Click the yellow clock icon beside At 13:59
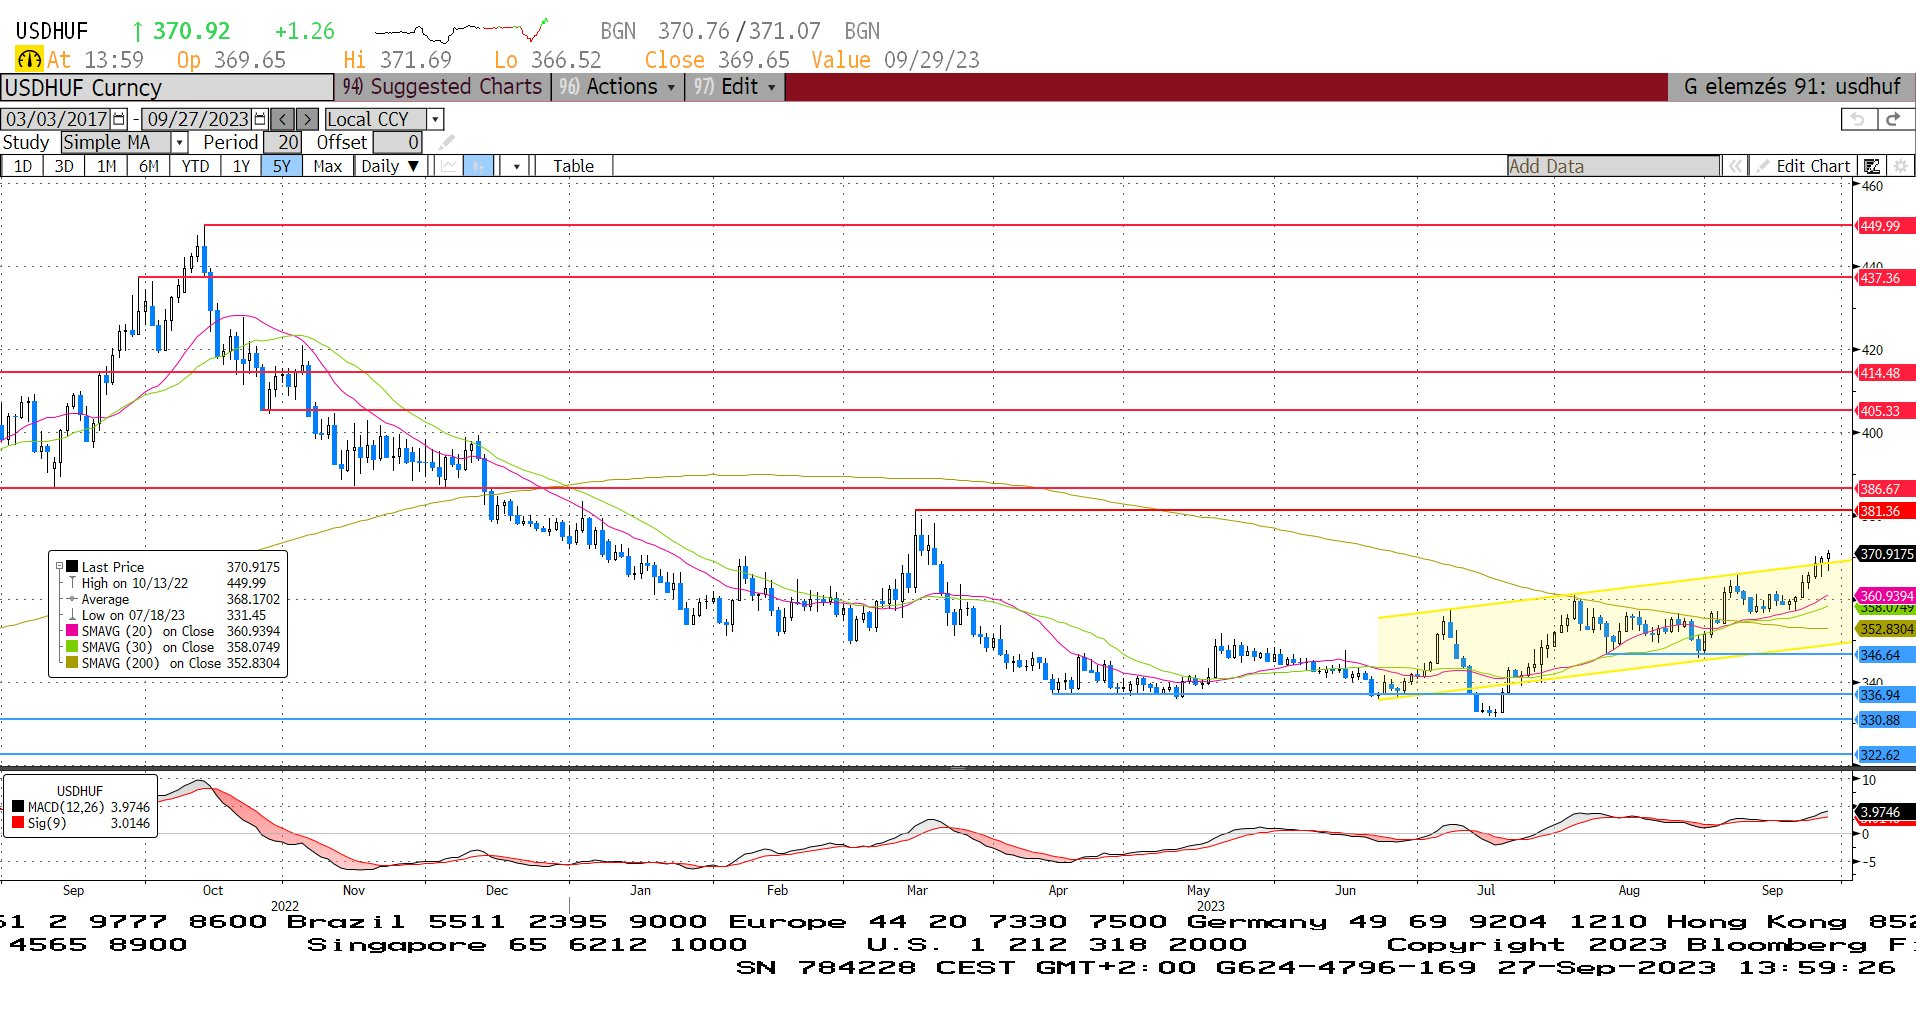The width and height of the screenshot is (1916, 1023). 29,60
